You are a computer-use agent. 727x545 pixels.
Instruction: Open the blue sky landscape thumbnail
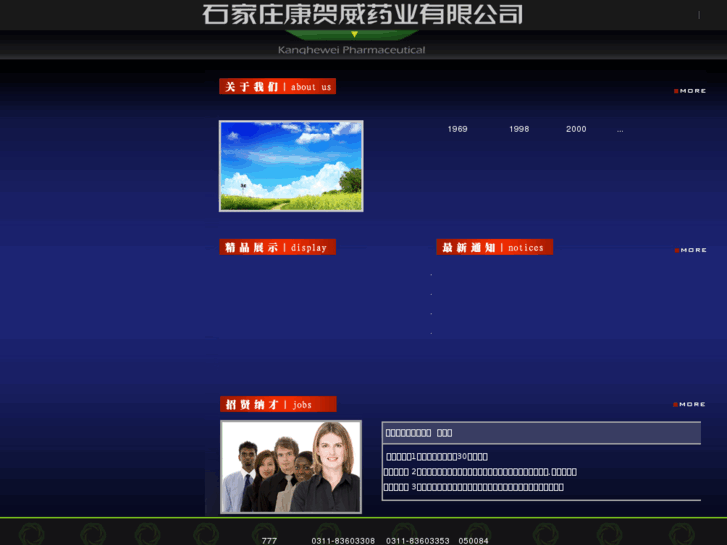tap(291, 166)
